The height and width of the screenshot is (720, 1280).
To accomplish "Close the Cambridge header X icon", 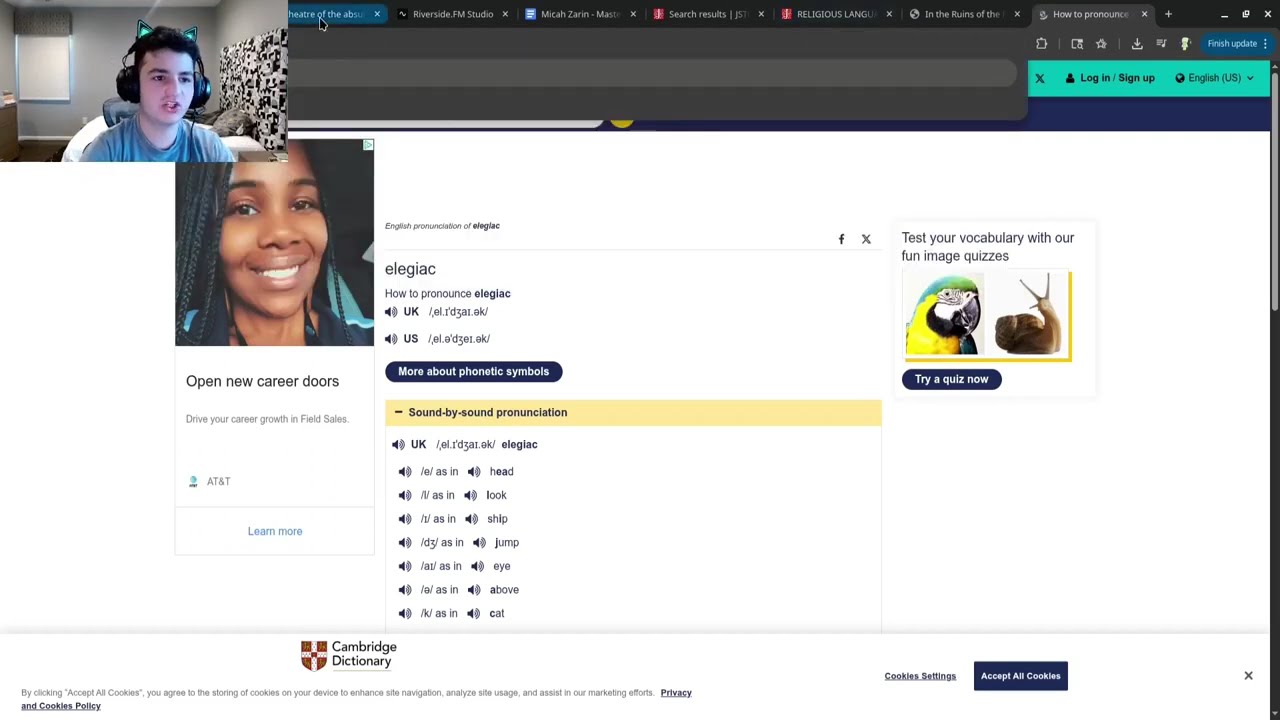I will point(1039,78).
